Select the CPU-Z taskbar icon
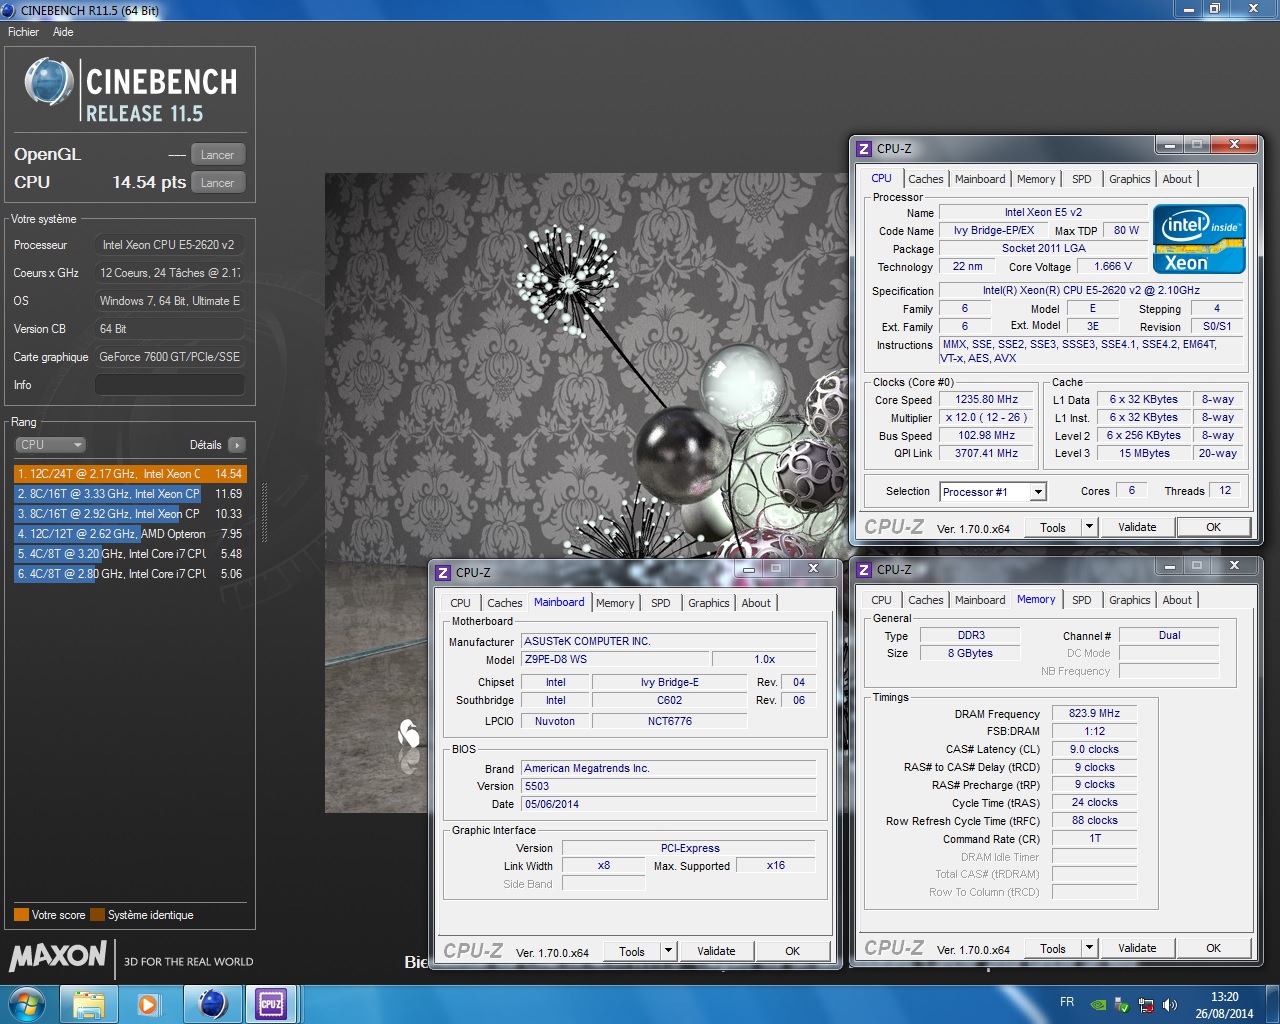 (271, 1004)
